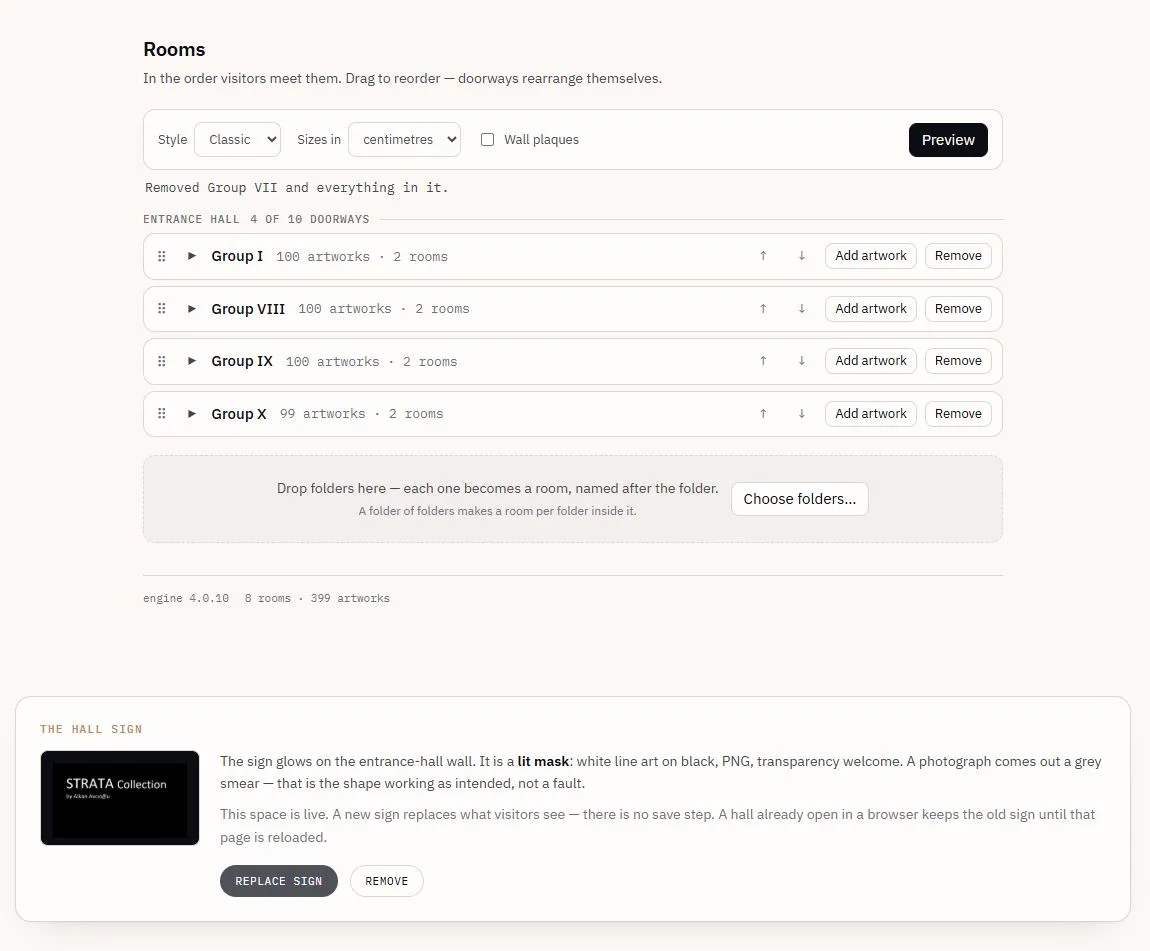Image resolution: width=1150 pixels, height=951 pixels.
Task: Click the 'engine 4.0.10' footer text
Action: click(x=186, y=598)
